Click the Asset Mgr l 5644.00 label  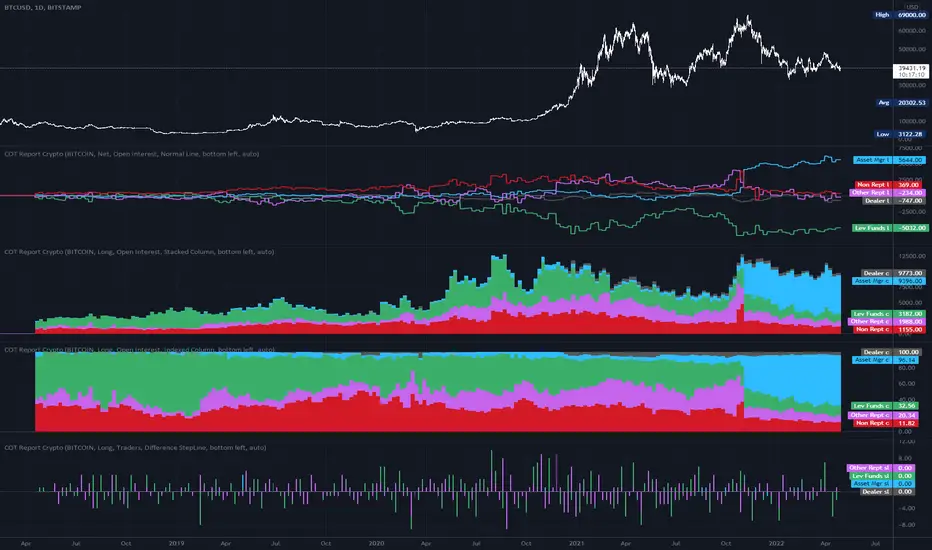(x=890, y=160)
